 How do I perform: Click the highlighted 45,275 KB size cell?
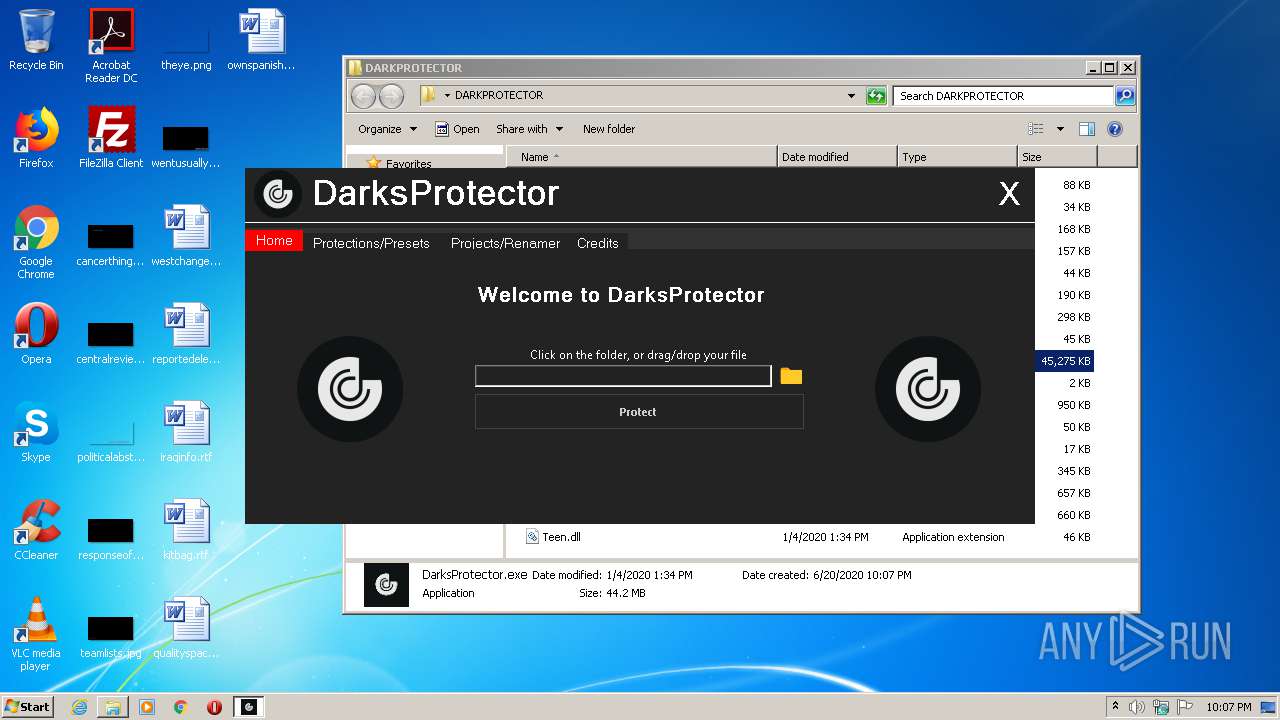coord(1065,361)
